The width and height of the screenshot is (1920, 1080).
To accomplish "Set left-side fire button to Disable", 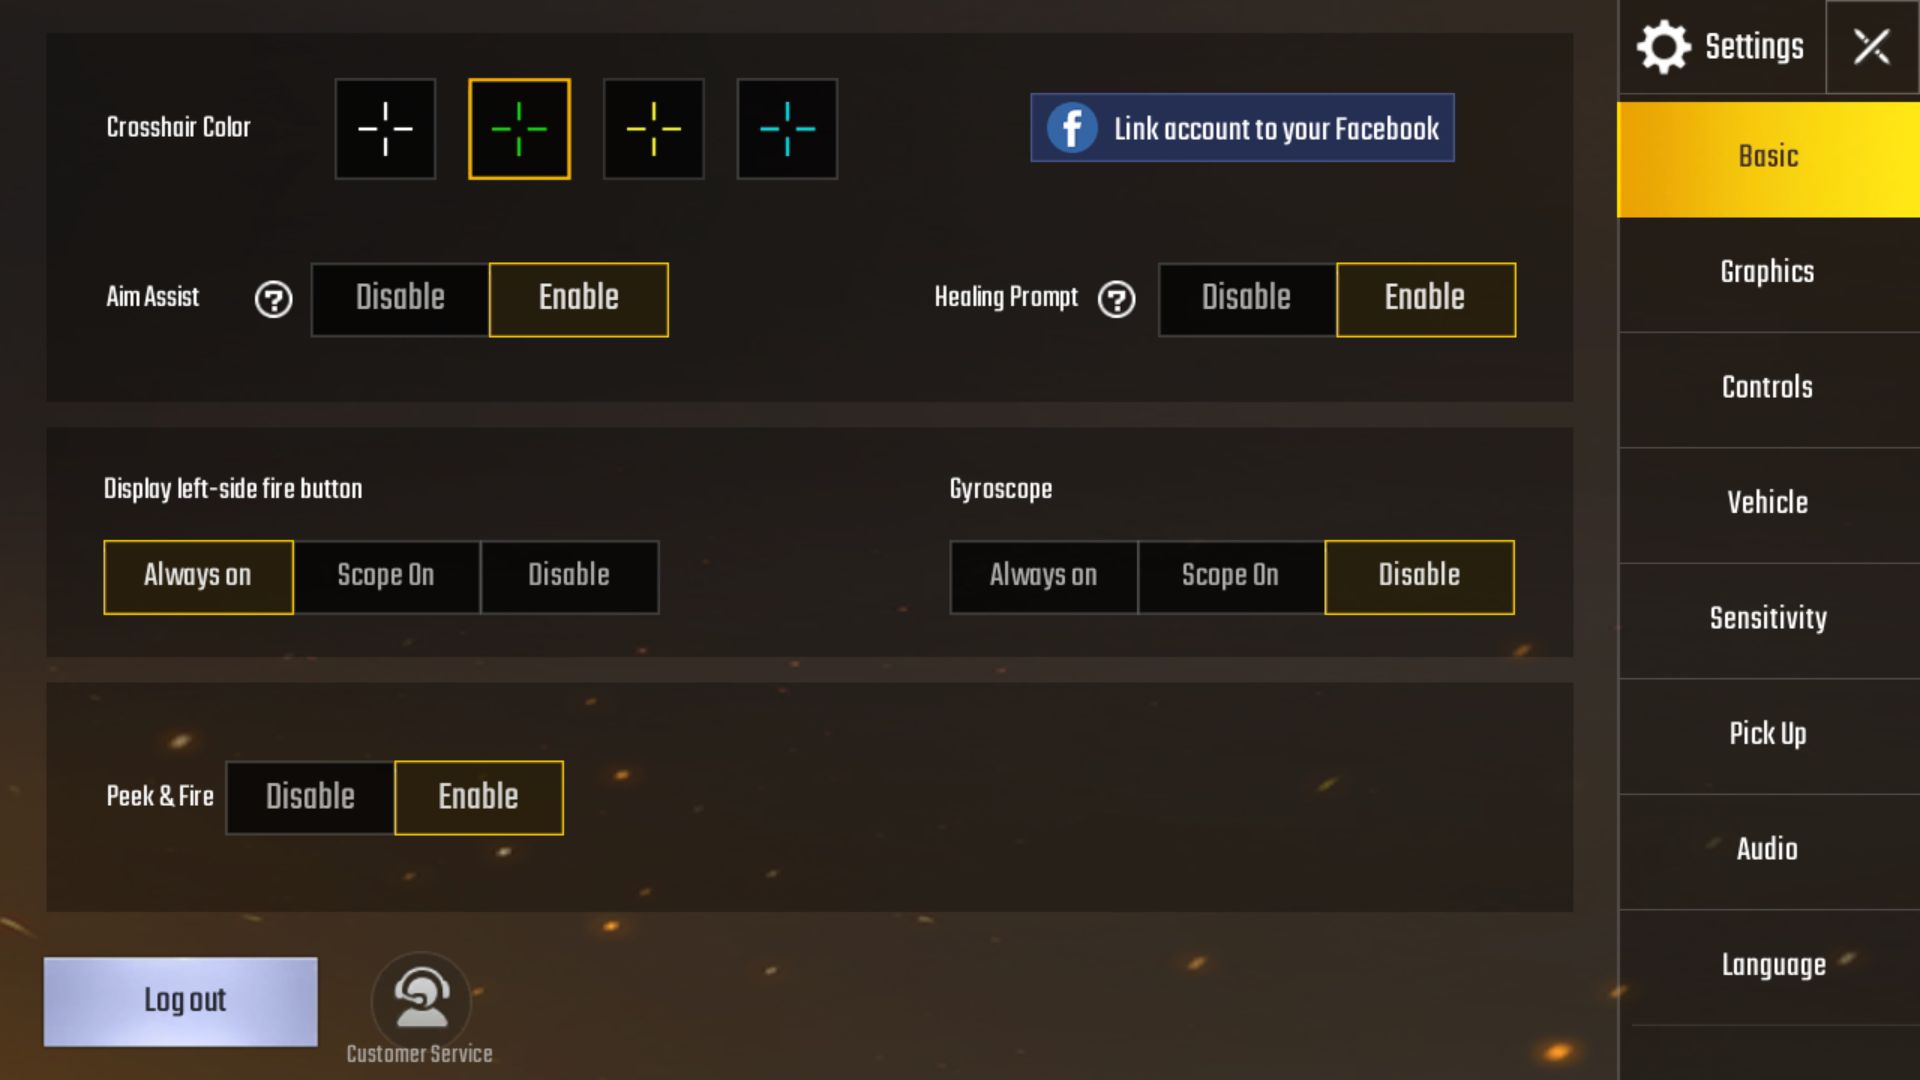I will [568, 575].
